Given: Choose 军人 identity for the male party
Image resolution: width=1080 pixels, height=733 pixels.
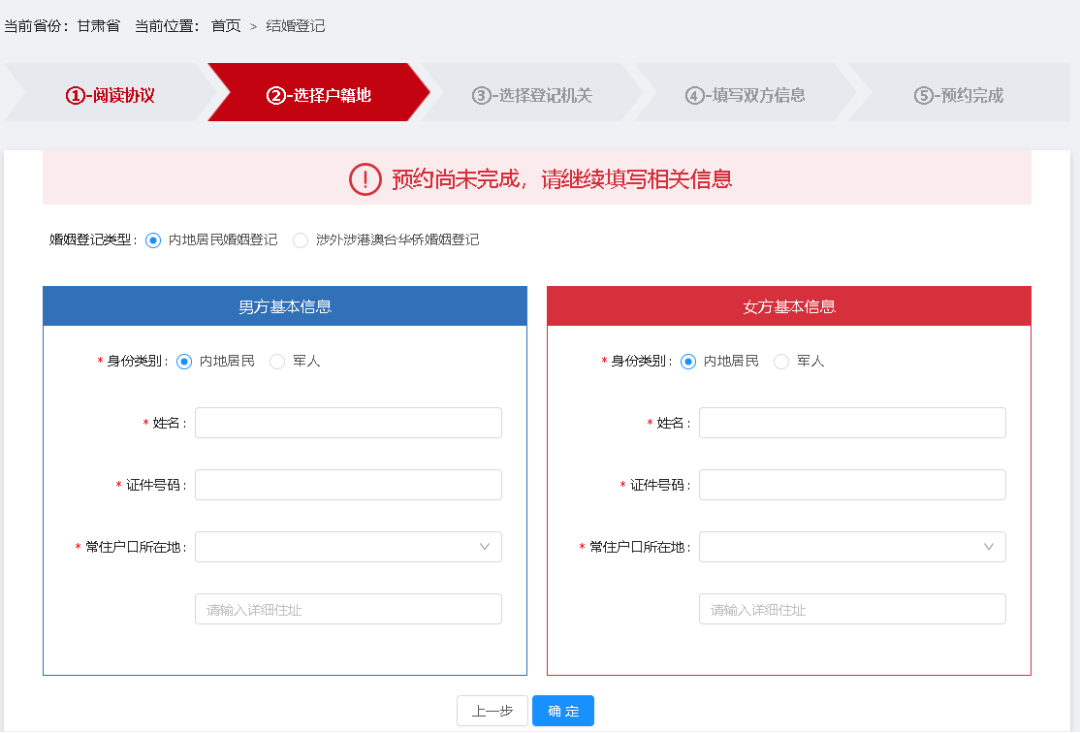Looking at the screenshot, I should point(278,362).
